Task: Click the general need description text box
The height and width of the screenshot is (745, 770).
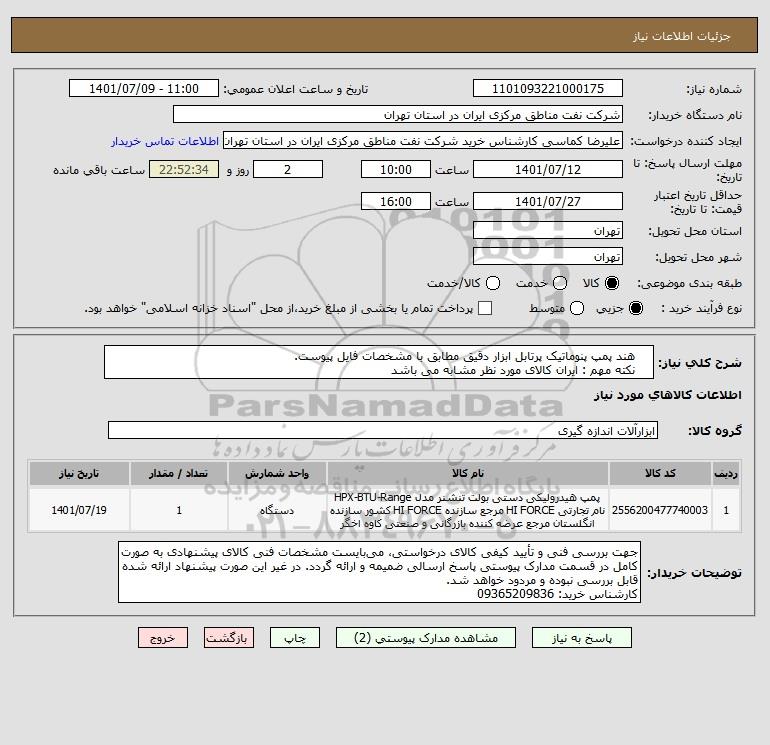Action: (x=379, y=362)
